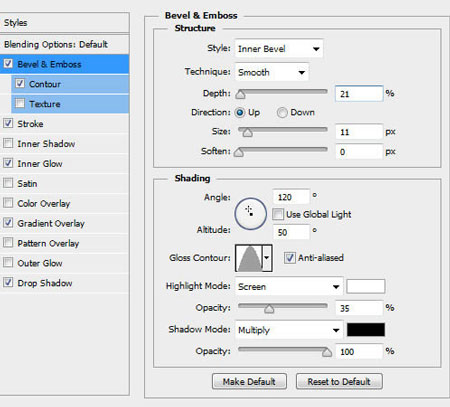This screenshot has width=450, height=407.
Task: Toggle the Anti-aliased checkbox
Action: (x=289, y=258)
